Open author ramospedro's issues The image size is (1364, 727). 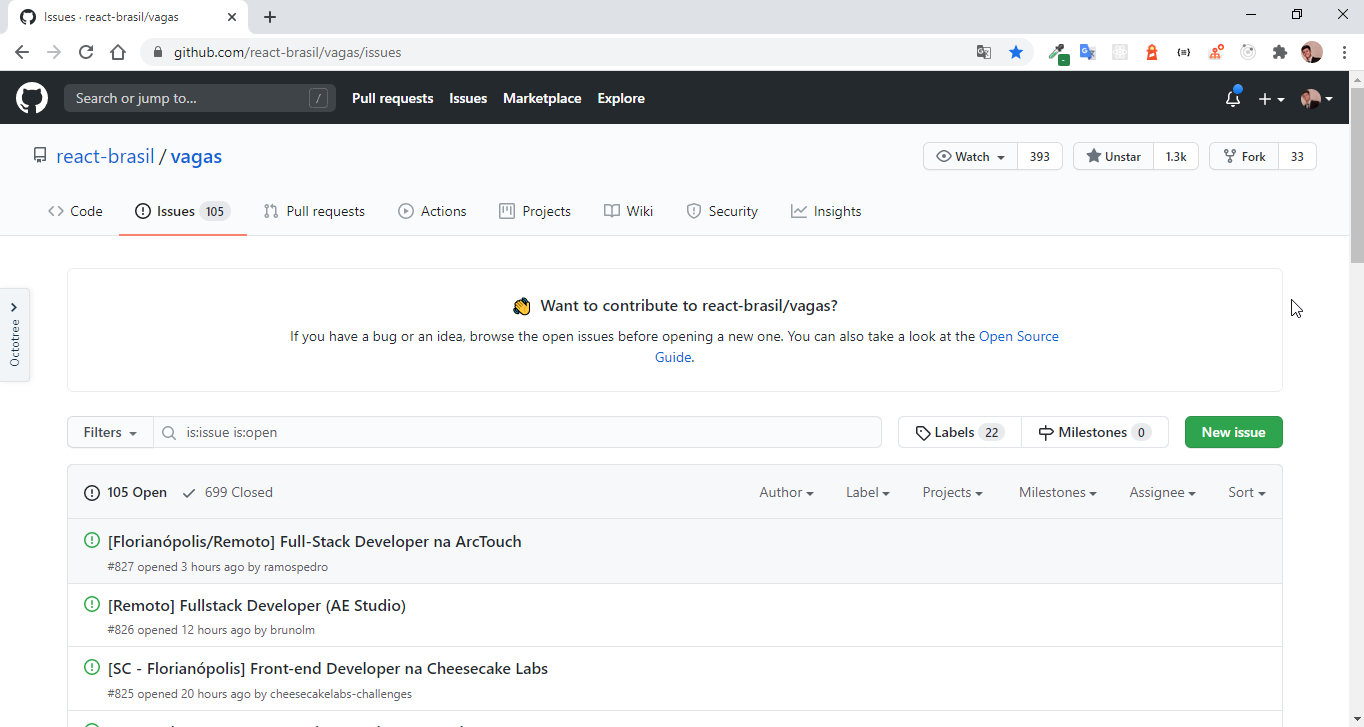coord(296,567)
